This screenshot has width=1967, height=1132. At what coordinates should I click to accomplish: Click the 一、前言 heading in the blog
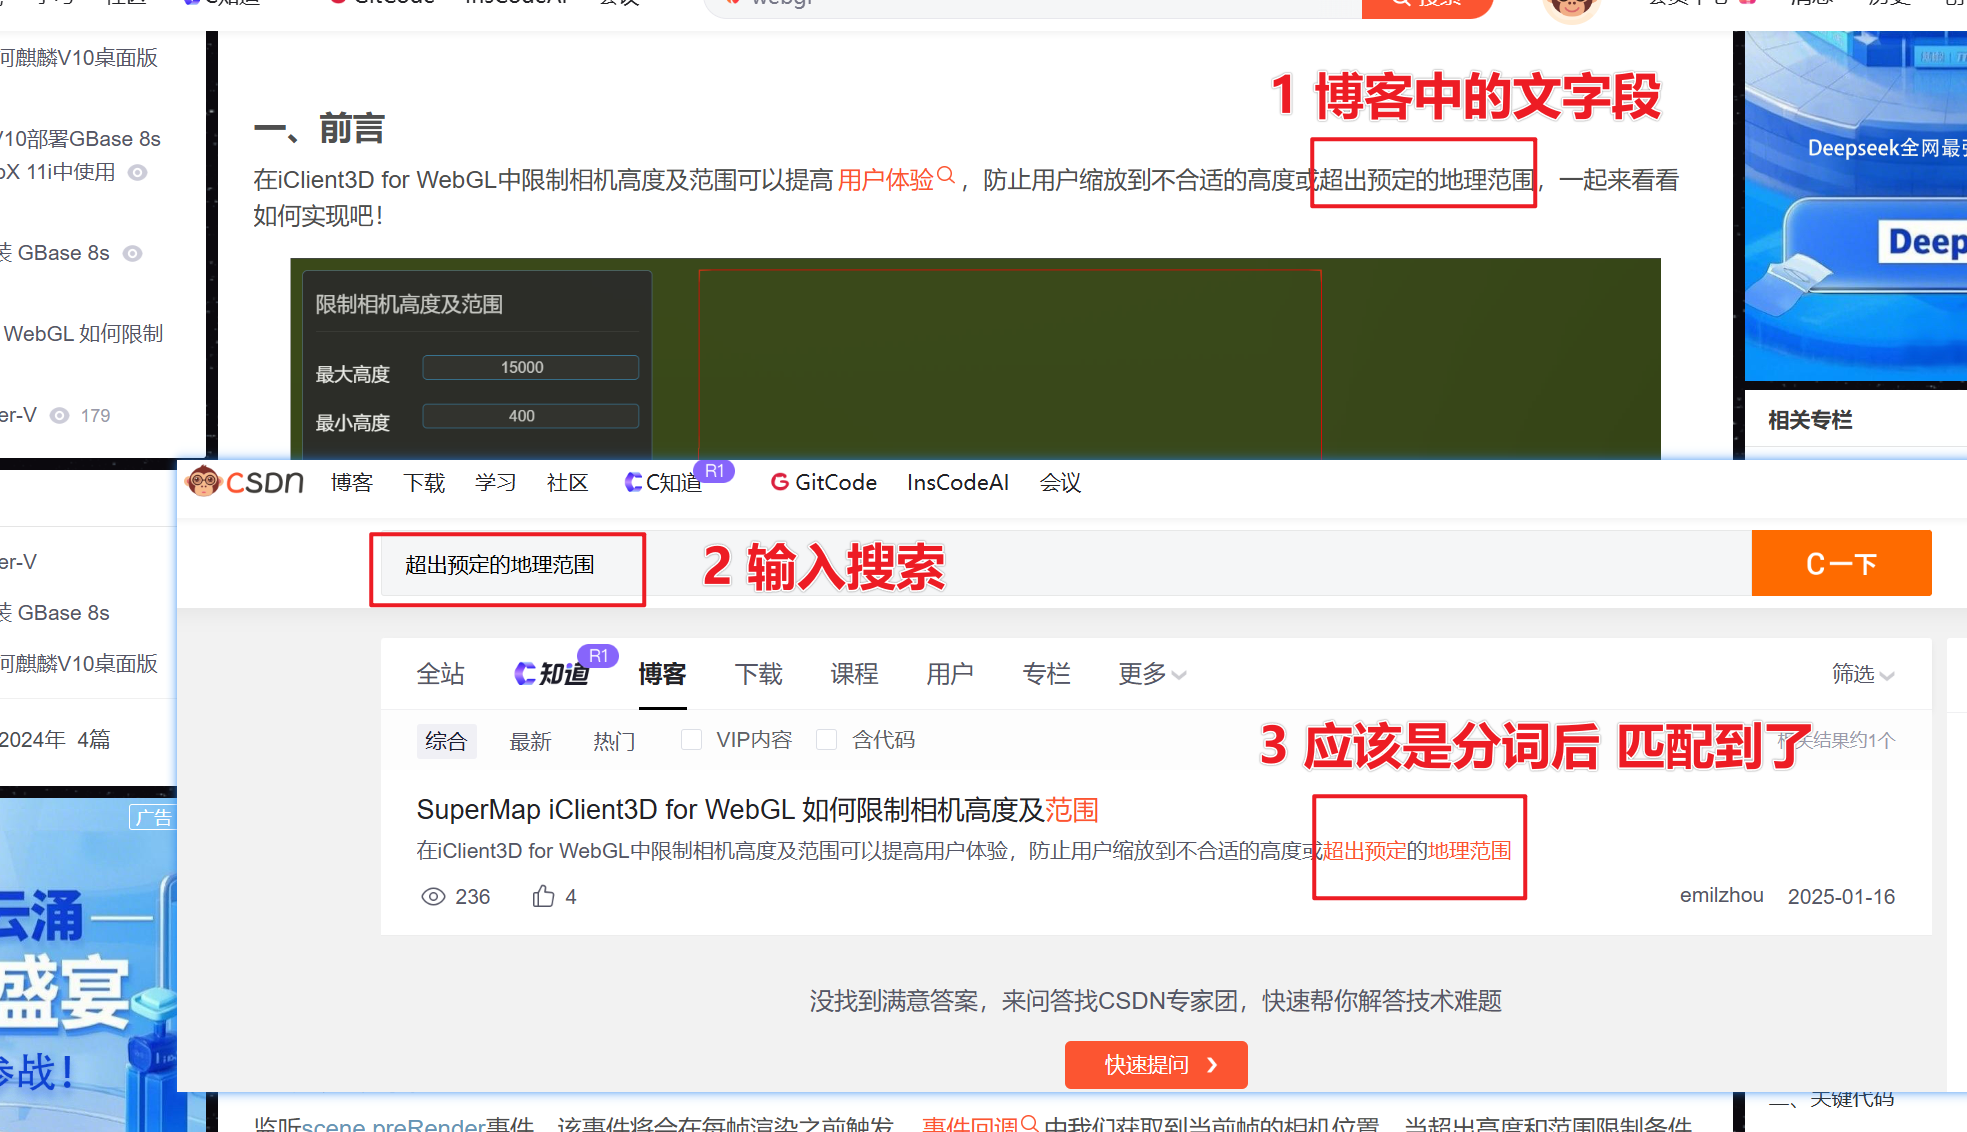319,129
